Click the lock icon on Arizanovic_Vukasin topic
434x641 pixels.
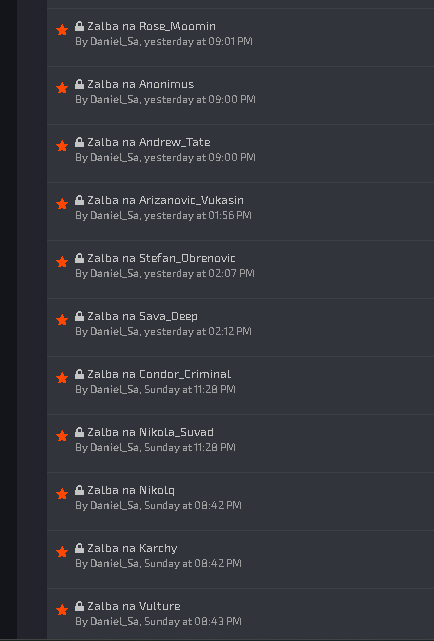point(79,200)
